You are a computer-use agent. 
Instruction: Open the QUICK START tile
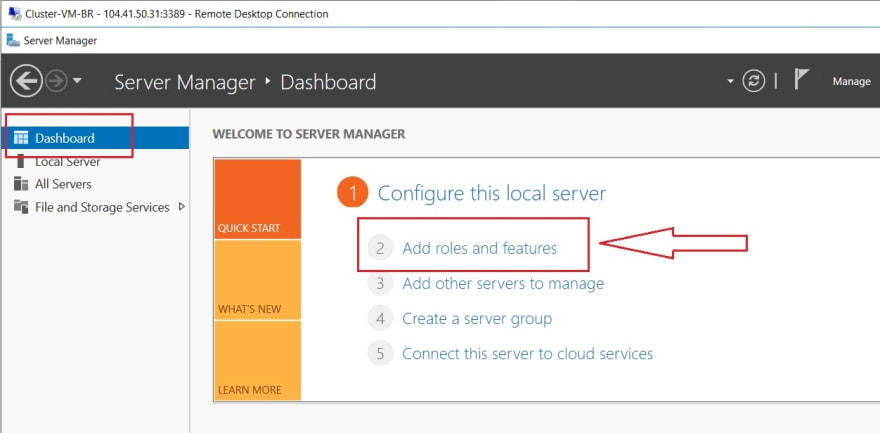(258, 199)
